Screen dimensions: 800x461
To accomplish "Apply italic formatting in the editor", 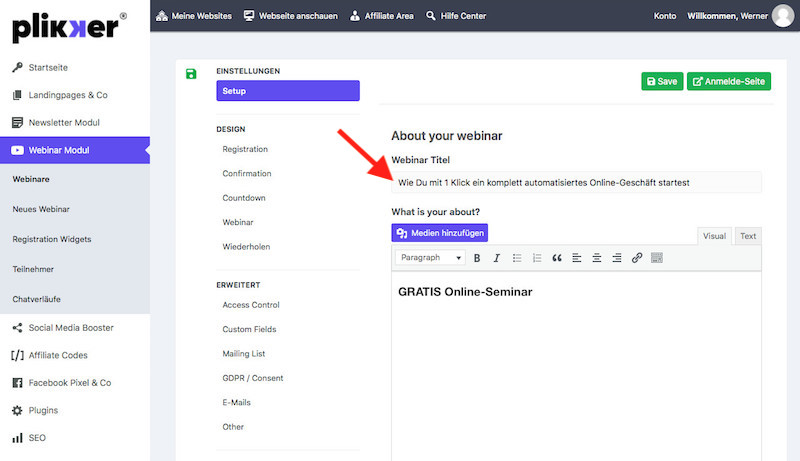I will coord(496,258).
